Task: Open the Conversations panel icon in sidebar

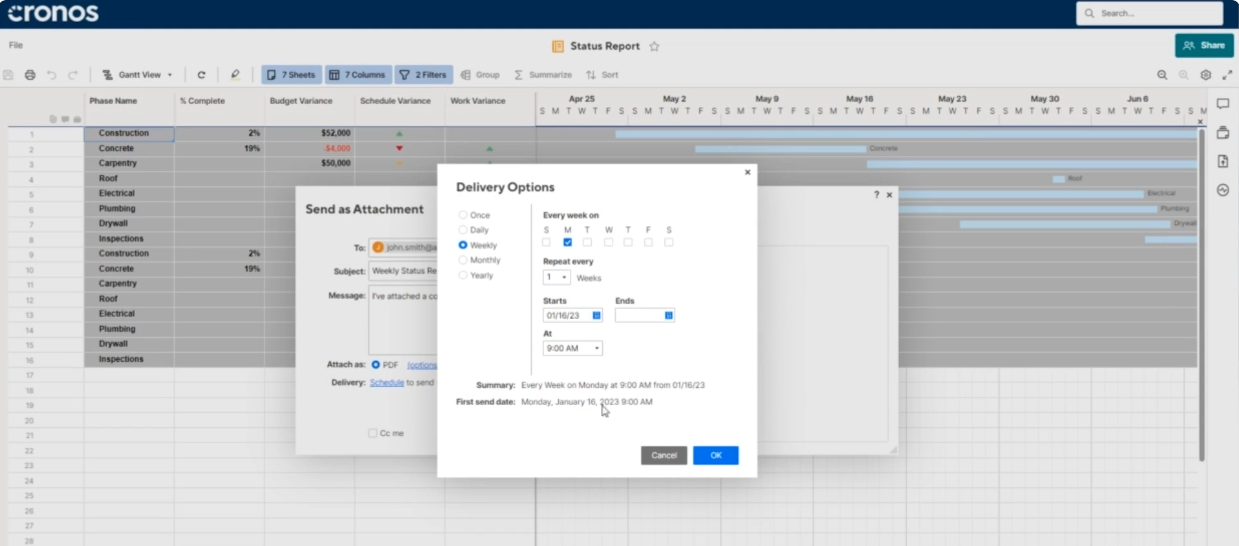Action: click(1223, 104)
